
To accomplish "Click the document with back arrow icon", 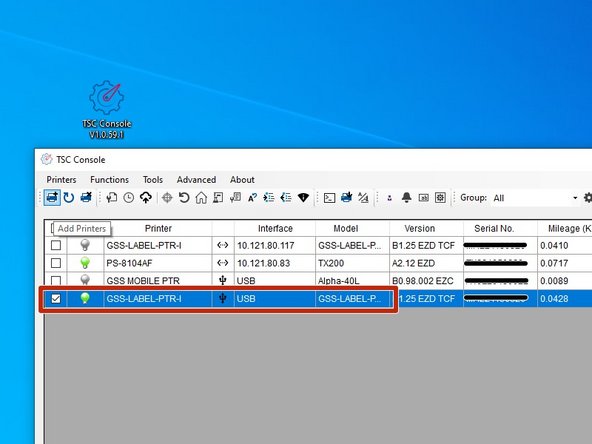I will tap(112, 197).
